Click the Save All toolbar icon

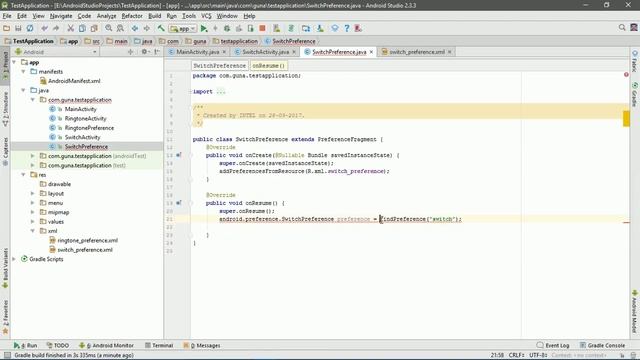click(x=18, y=28)
